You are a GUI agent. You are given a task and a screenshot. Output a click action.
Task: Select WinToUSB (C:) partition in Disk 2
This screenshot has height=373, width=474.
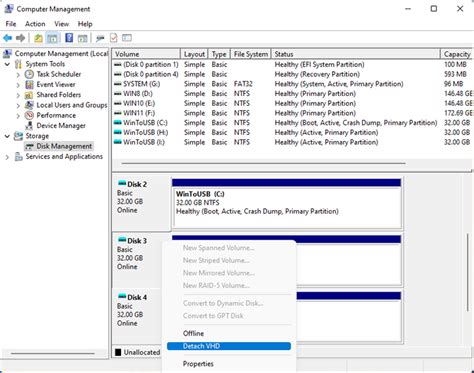click(x=287, y=207)
